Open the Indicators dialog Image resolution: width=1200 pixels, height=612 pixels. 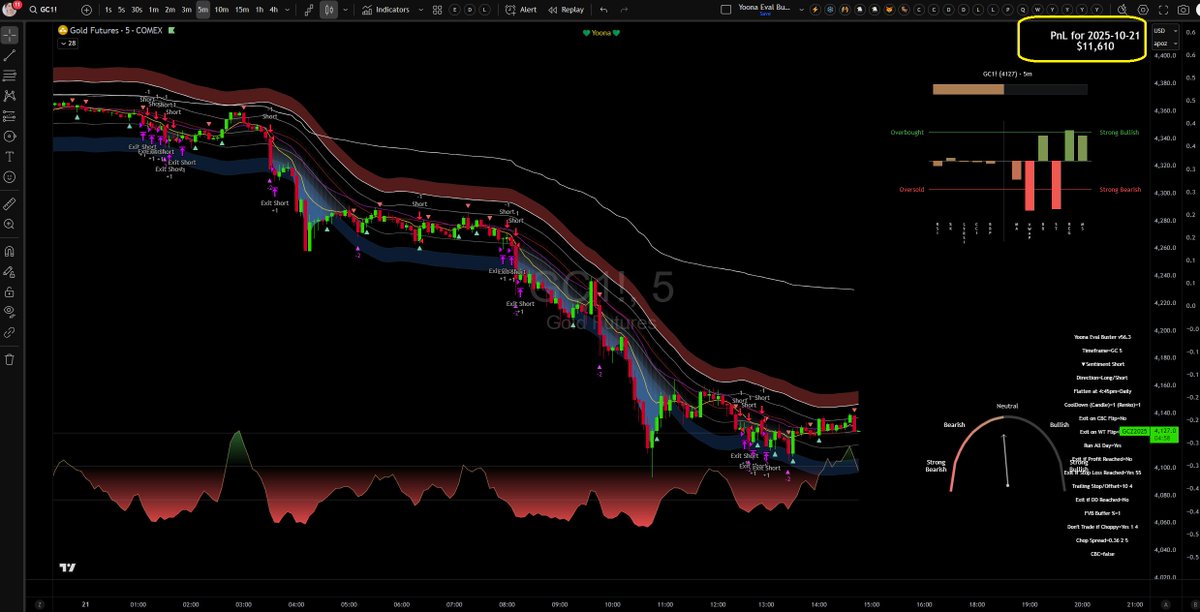point(386,9)
